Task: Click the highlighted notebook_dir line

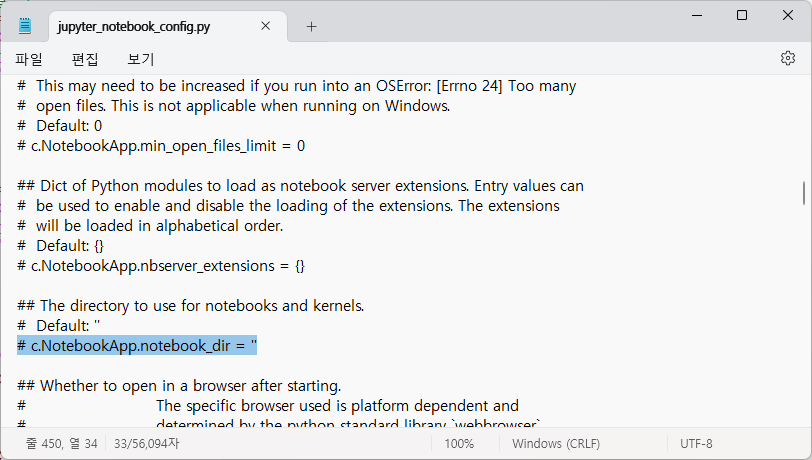Action: (x=137, y=346)
